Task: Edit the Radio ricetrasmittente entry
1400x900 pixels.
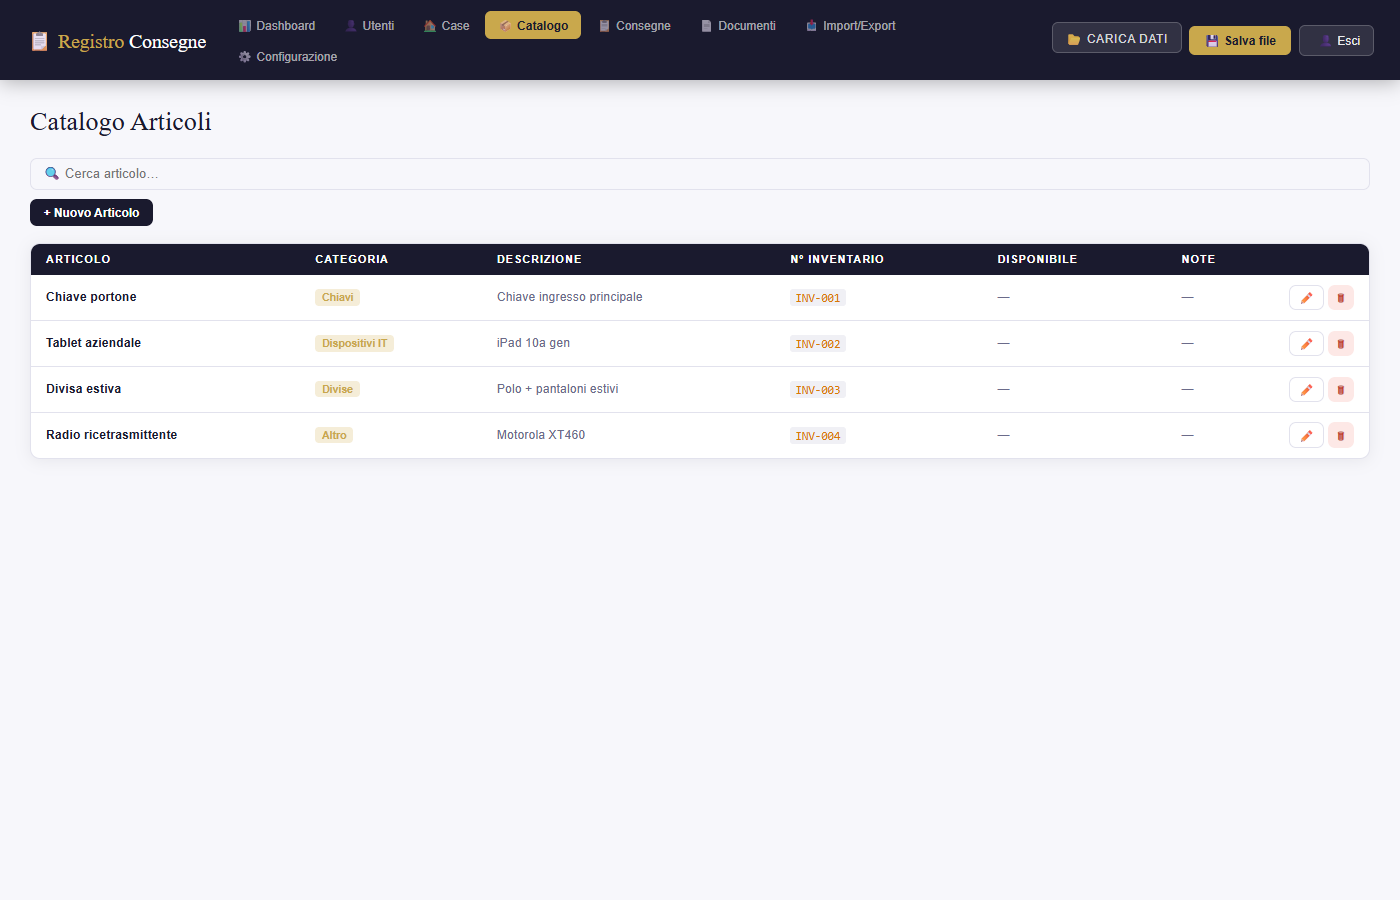Action: pos(1306,436)
